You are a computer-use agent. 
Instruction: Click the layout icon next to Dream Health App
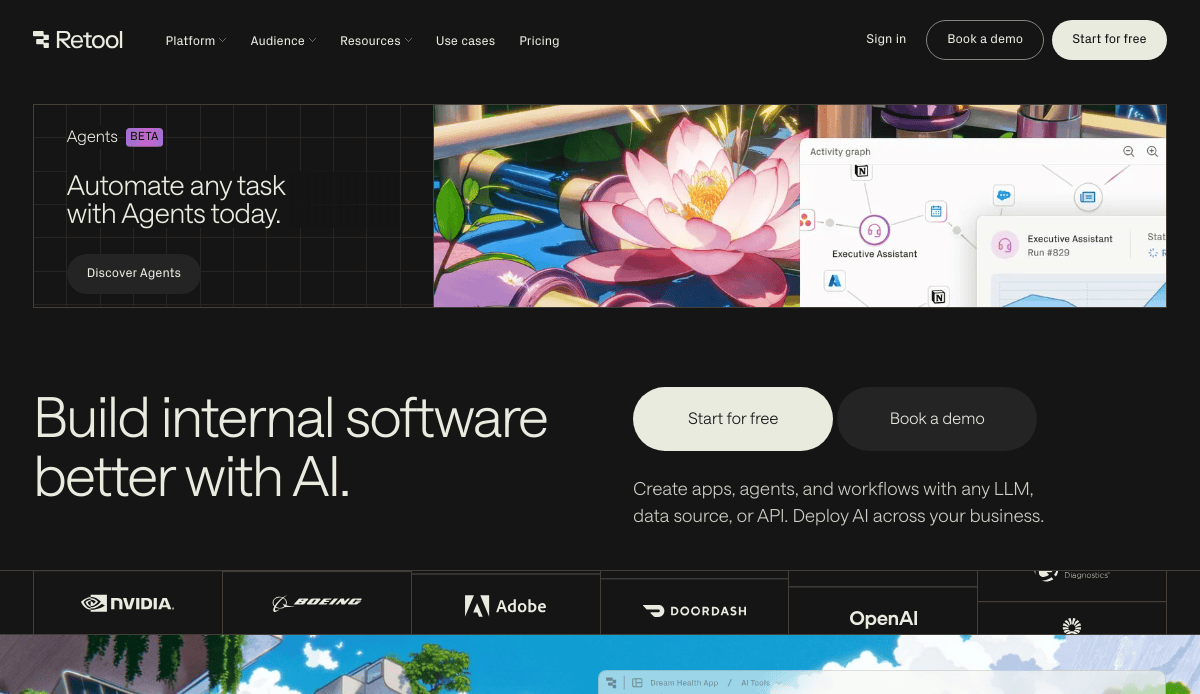pos(638,682)
